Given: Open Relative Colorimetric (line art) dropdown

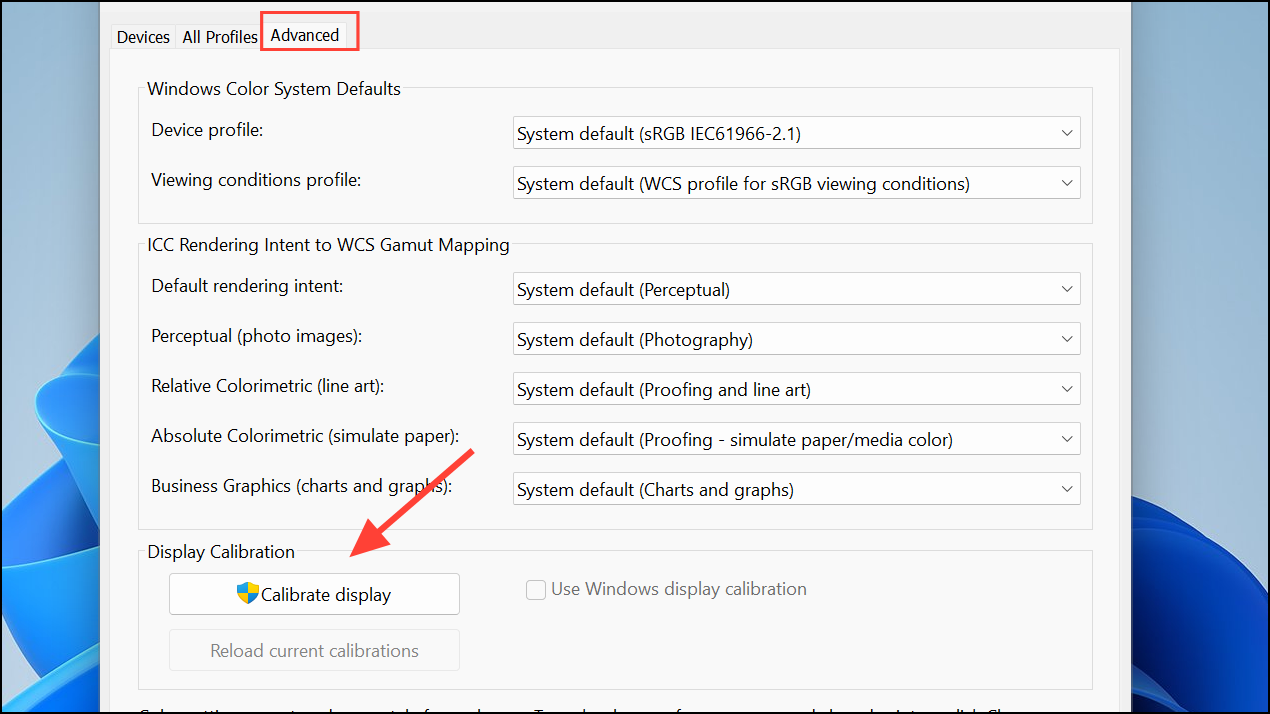Looking at the screenshot, I should tap(797, 389).
